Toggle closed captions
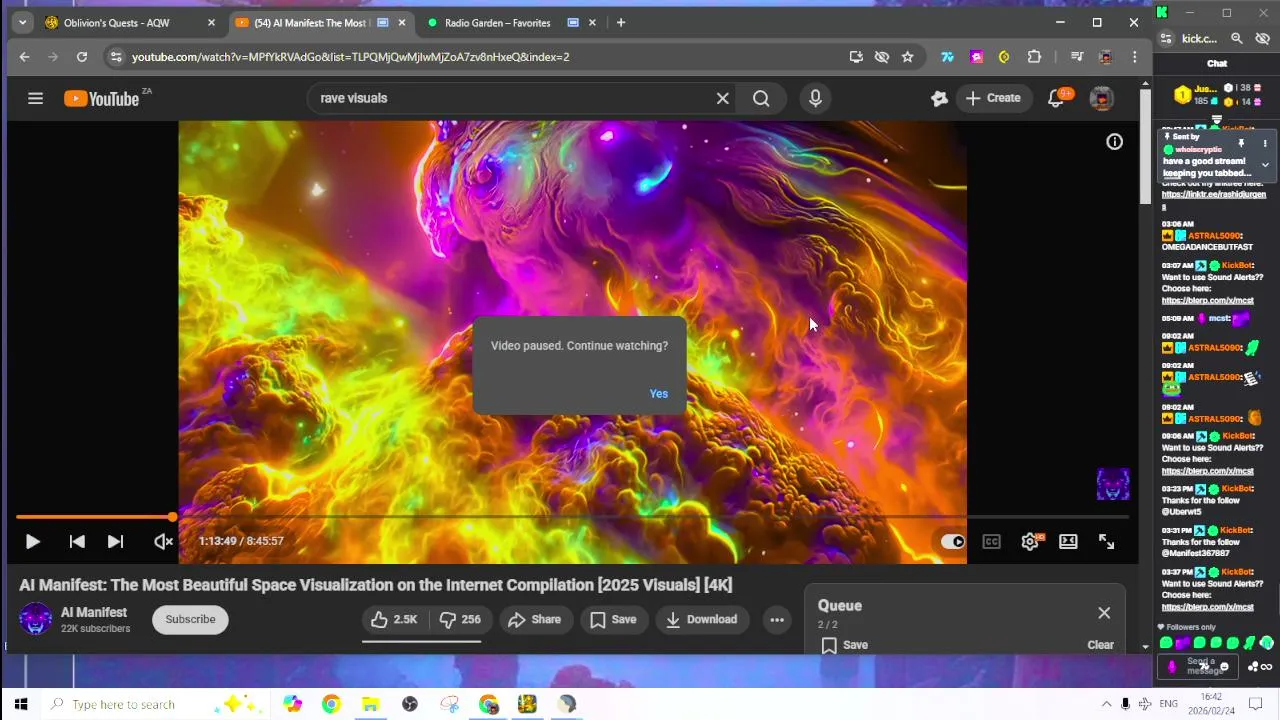This screenshot has width=1280, height=720. 991,541
